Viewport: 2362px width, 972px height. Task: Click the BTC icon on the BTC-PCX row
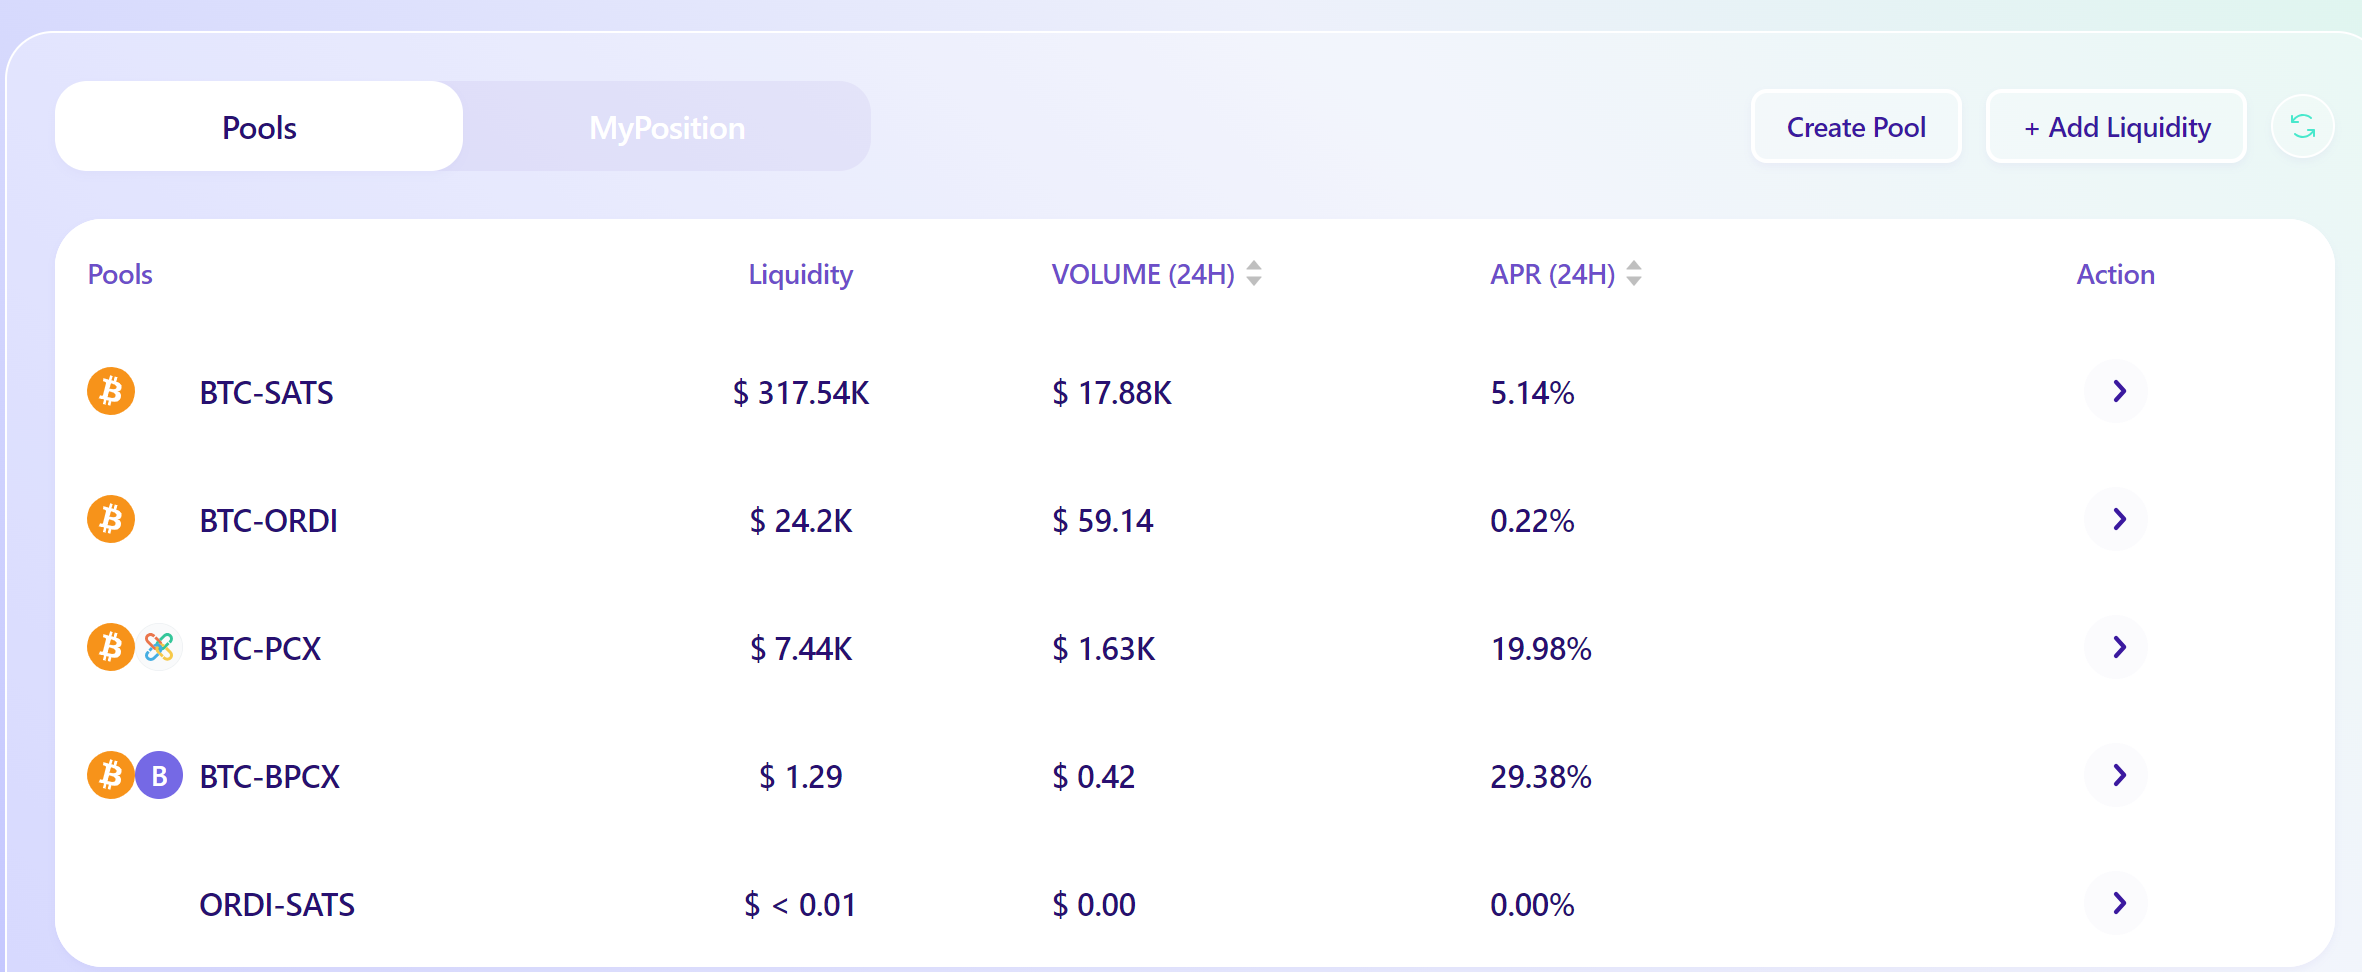tap(109, 647)
